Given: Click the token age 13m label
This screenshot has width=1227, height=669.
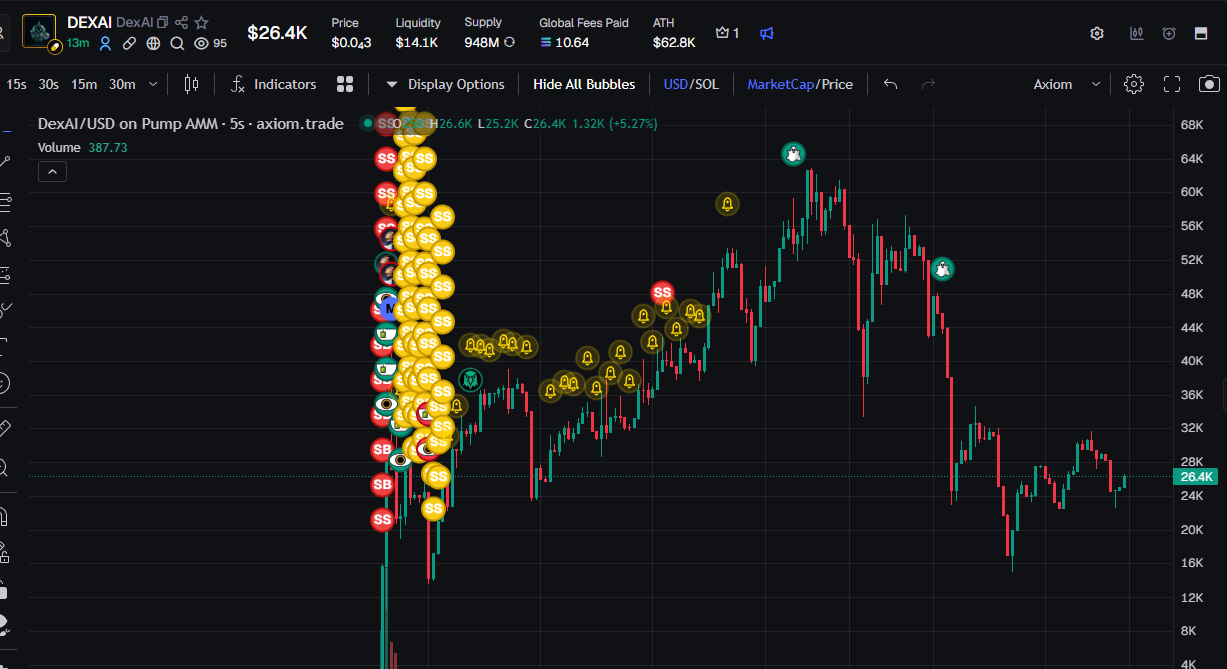Looking at the screenshot, I should click(x=78, y=43).
